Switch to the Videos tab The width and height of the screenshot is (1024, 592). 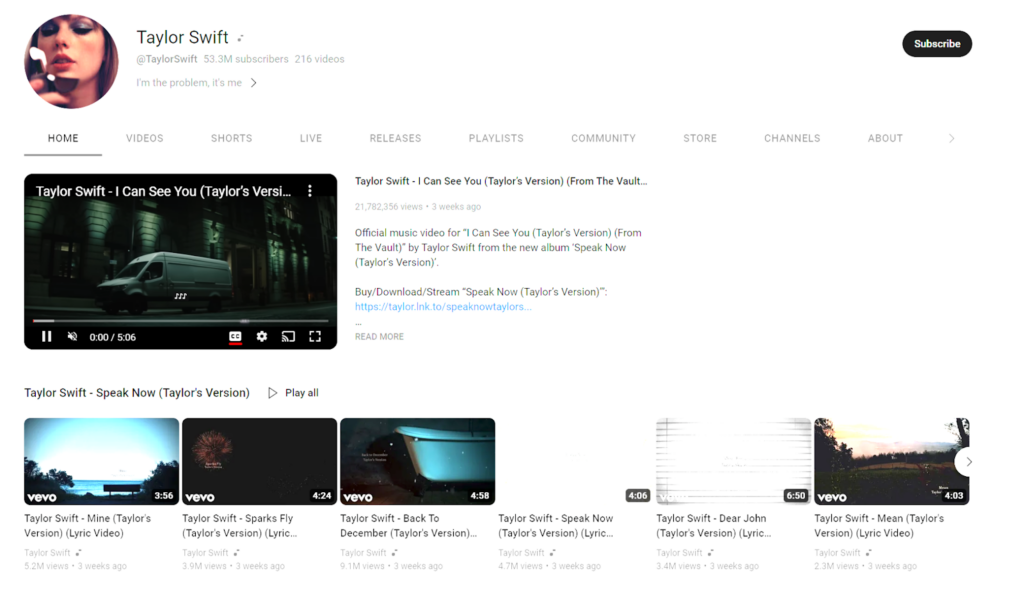(144, 139)
